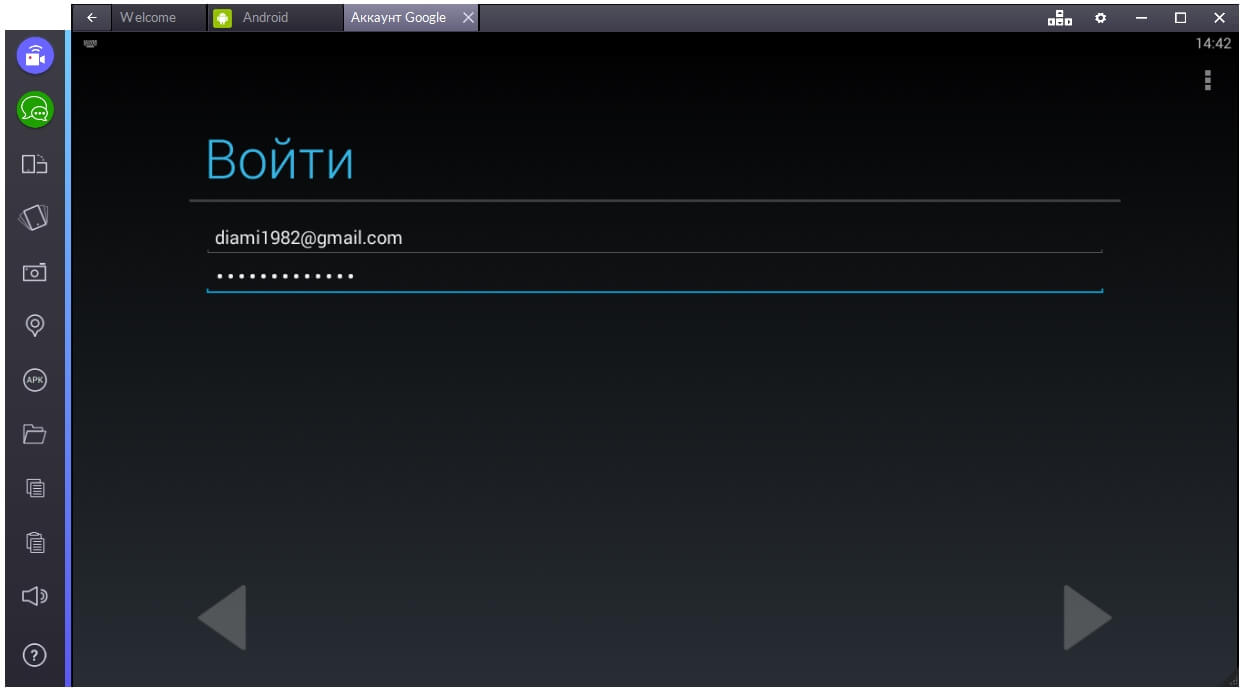Click the copy to clipboard icon

(35, 488)
